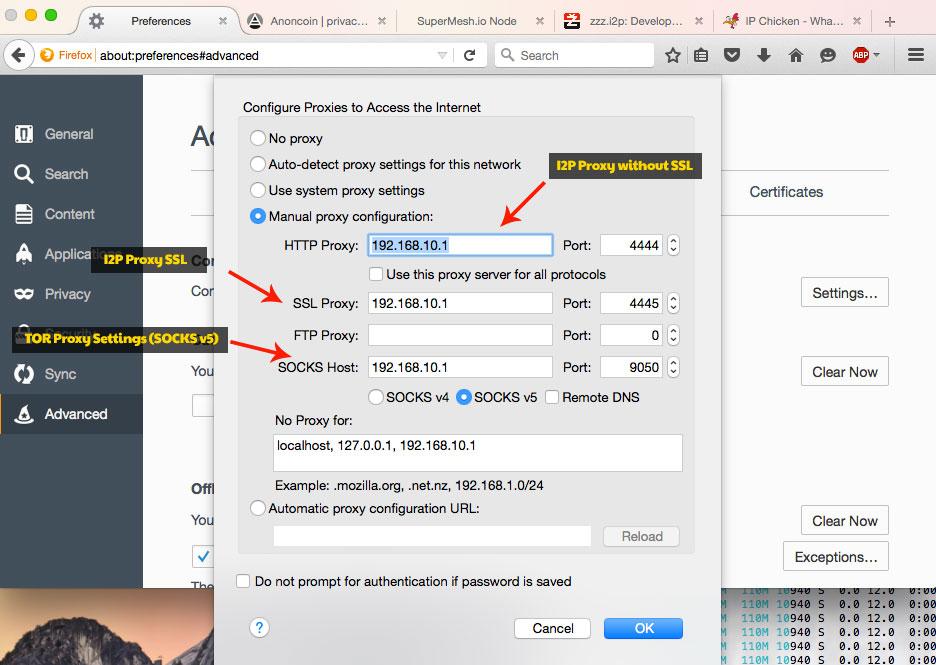Click the Settings... button in the background page
The image size is (936, 665).
point(845,293)
